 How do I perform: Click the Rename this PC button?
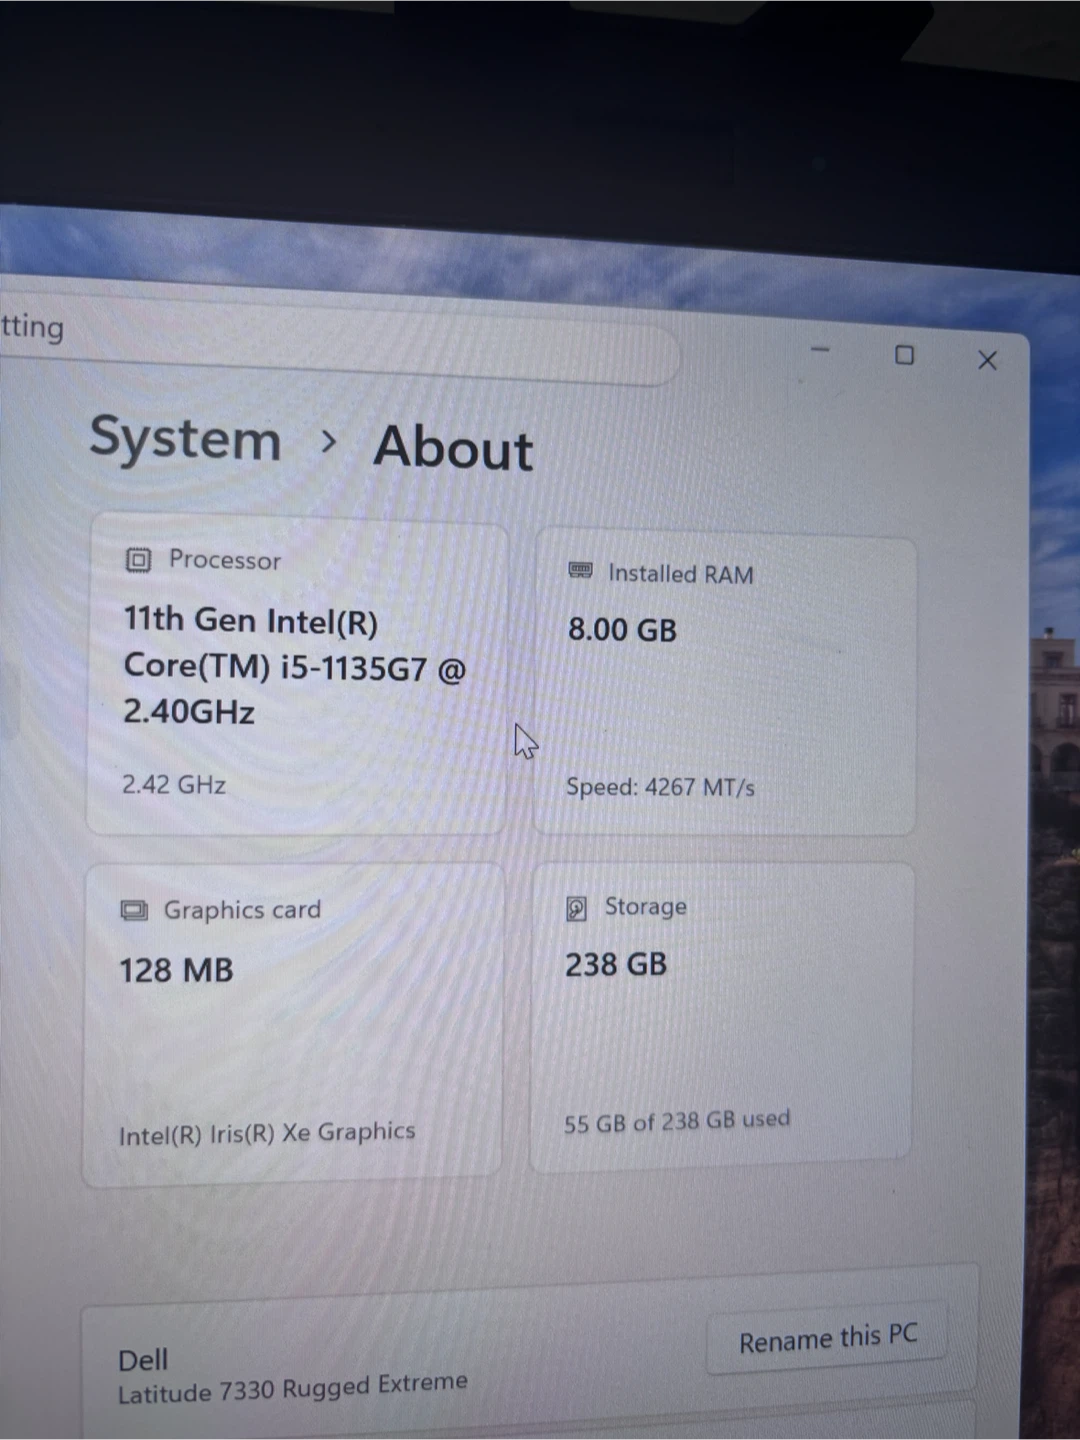[x=827, y=1338]
